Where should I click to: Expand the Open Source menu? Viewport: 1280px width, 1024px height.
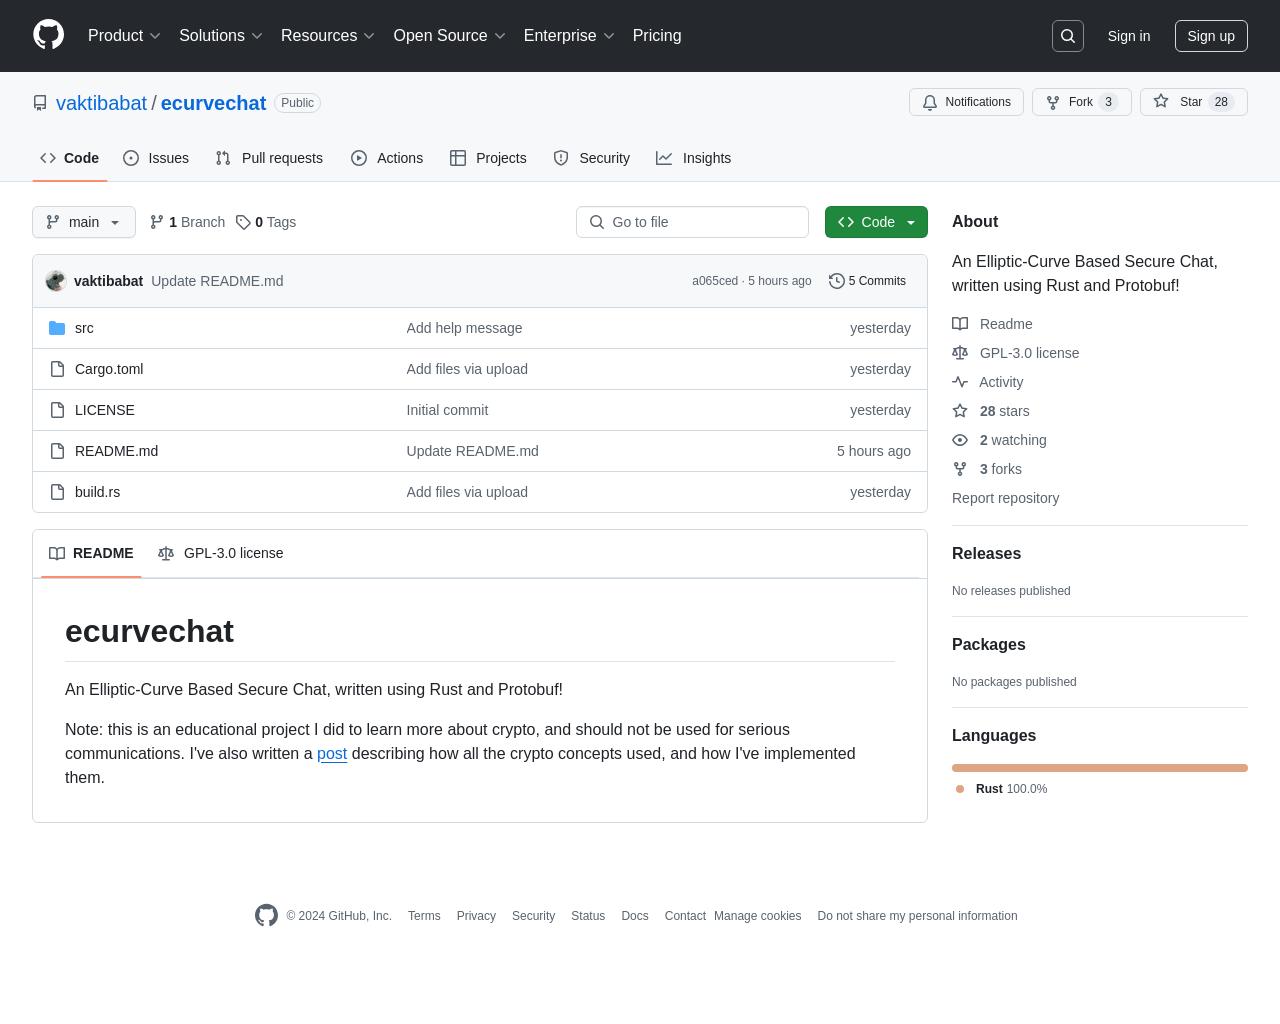[x=450, y=36]
